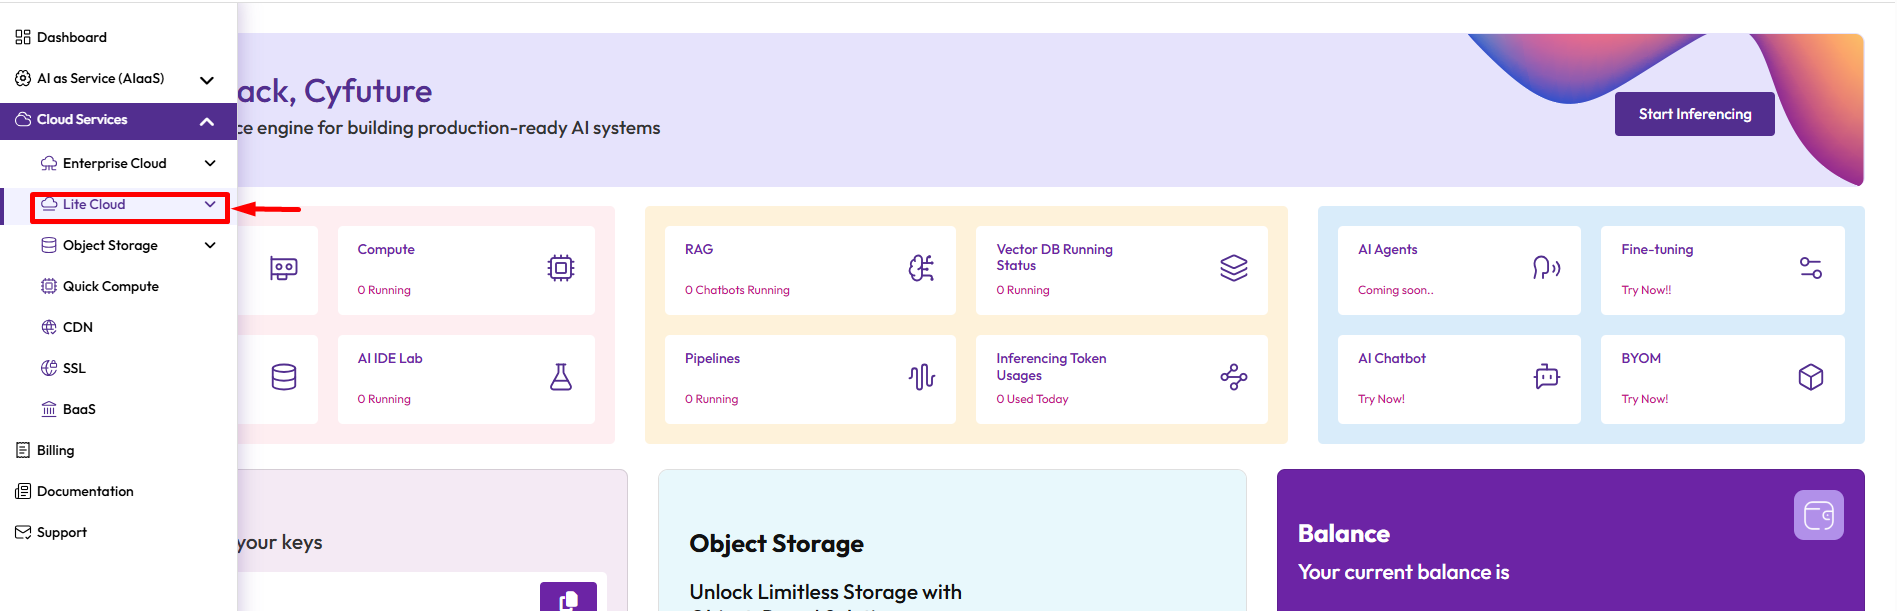
Task: Expand the Lite Cloud submenu chevron
Action: (210, 204)
